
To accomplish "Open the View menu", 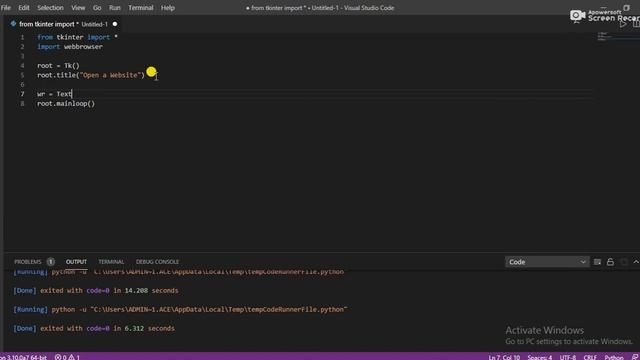I will pyautogui.click(x=78, y=8).
